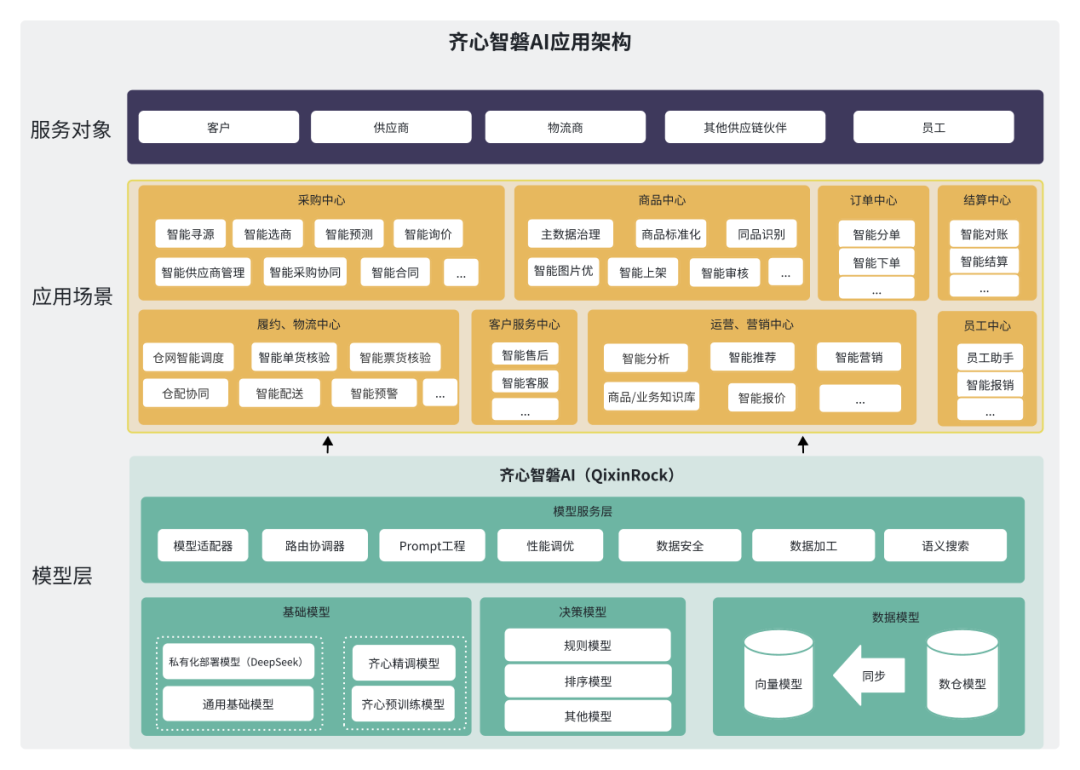
Task: Select the 供应商 box
Action: coord(391,127)
